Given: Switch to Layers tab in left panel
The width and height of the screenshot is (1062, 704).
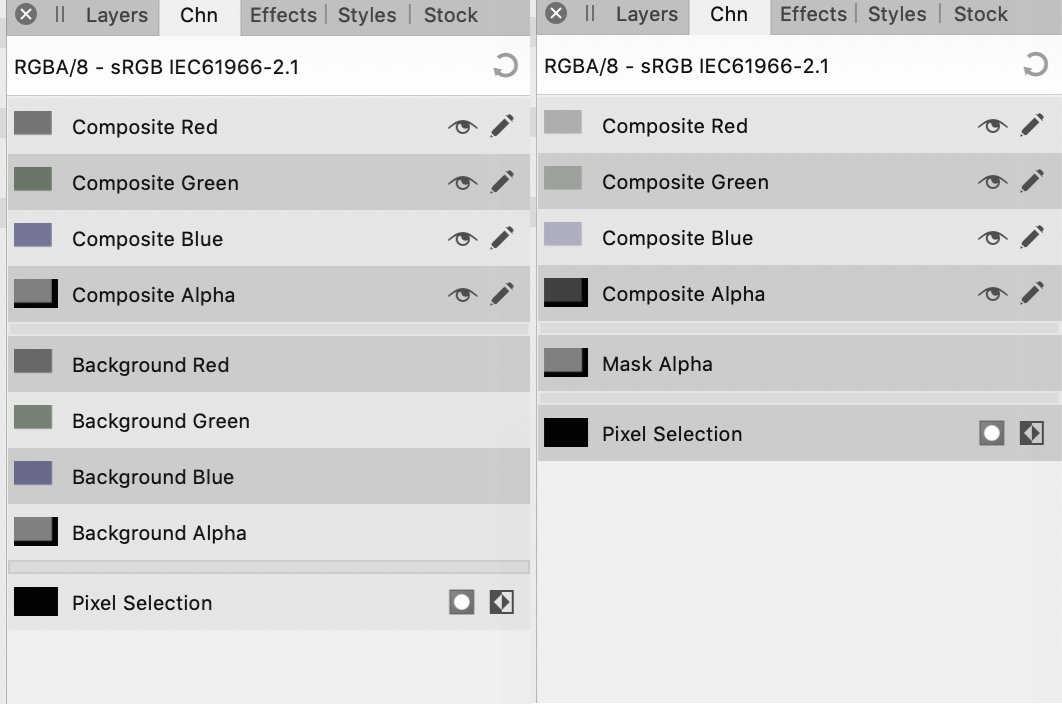Looking at the screenshot, I should [x=116, y=15].
